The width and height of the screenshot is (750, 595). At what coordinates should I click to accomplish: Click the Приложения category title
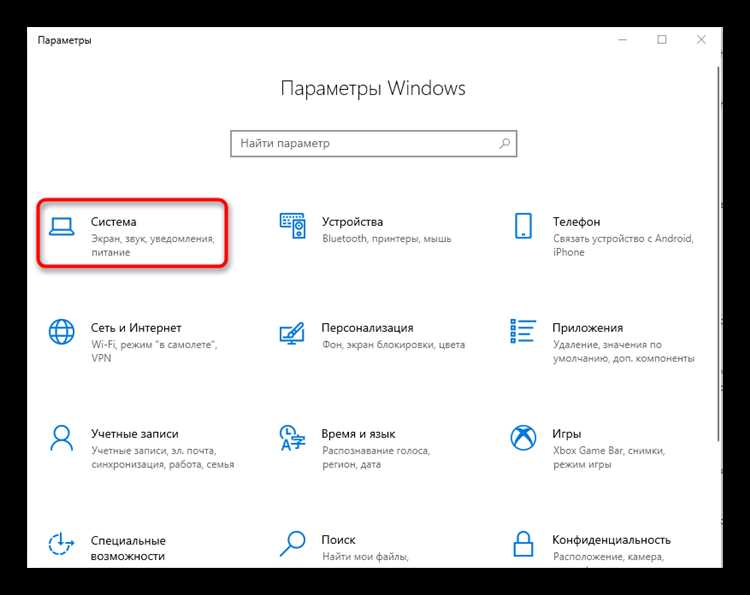(588, 328)
